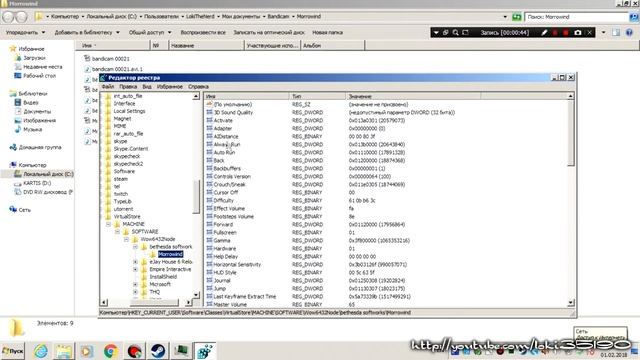Collapse the Wow6432Node key
The image size is (640, 360).
[126, 239]
